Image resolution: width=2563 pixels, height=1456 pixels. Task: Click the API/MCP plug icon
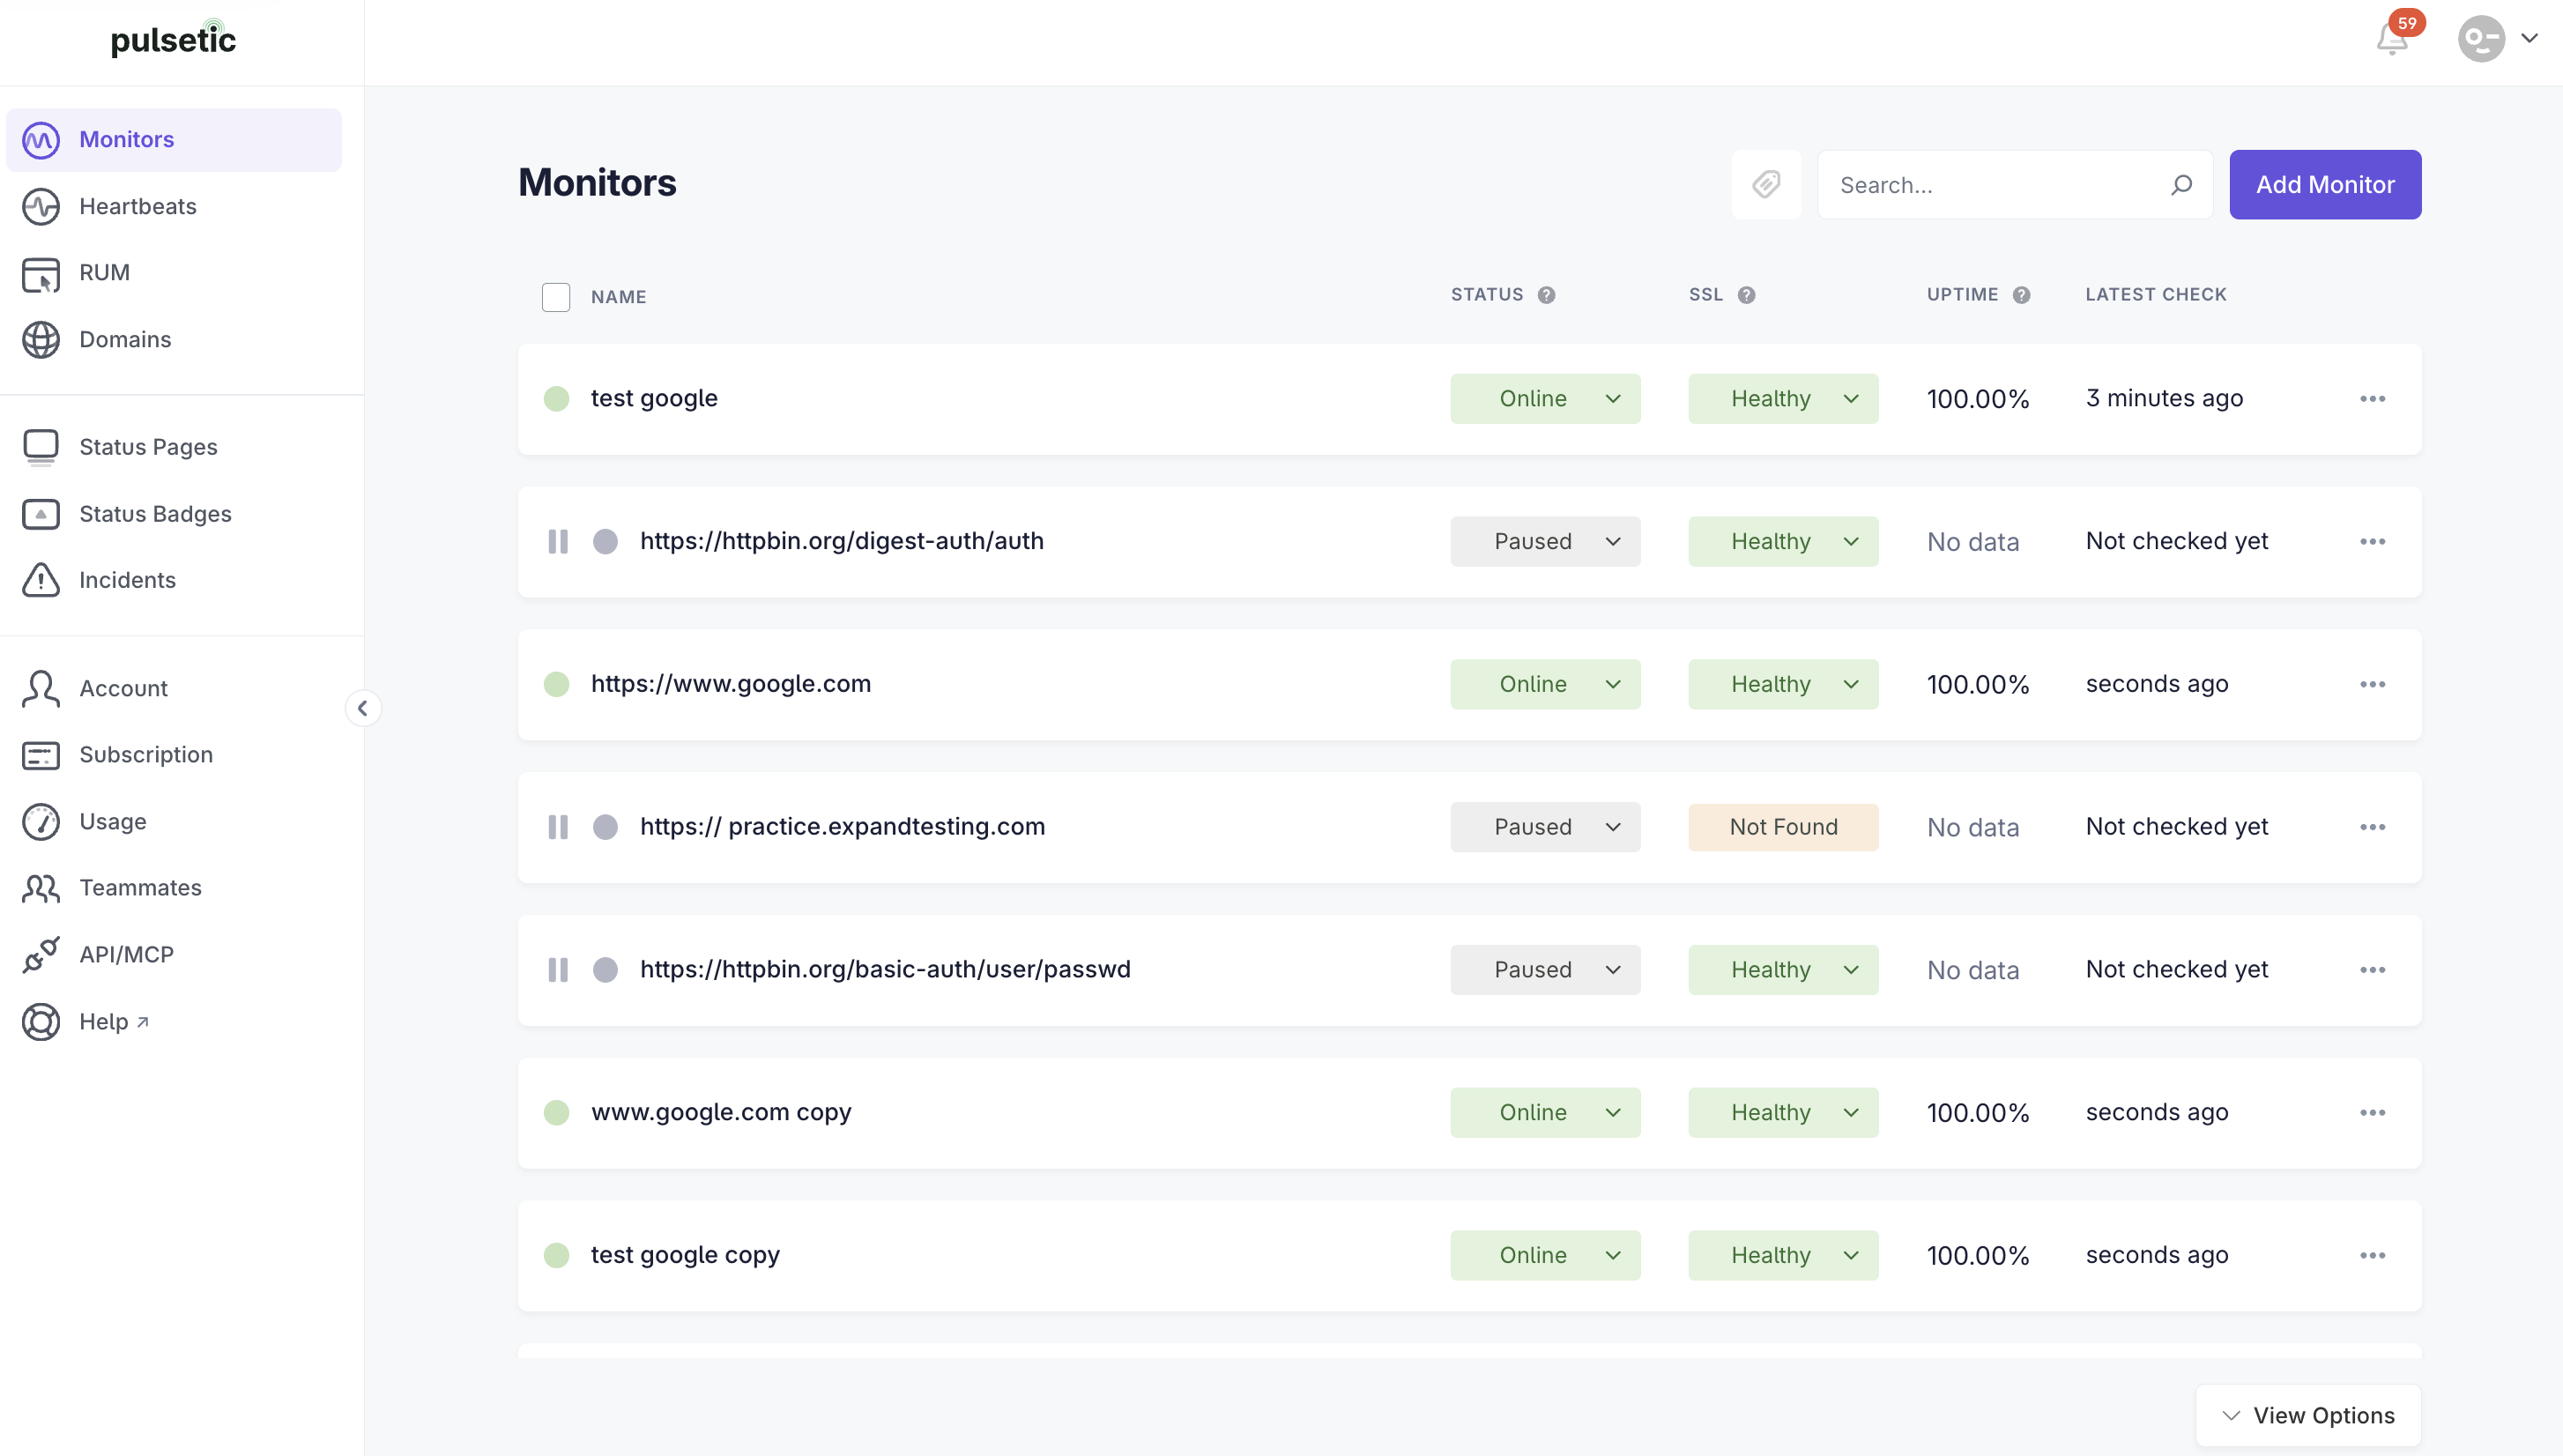point(41,955)
